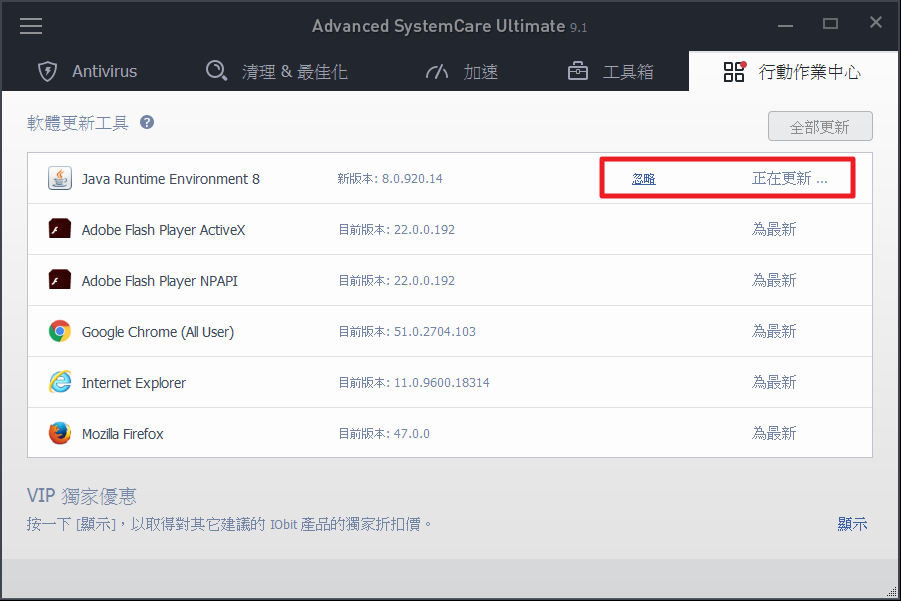This screenshot has width=901, height=601.
Task: Switch to the Antivirus tab
Action: (x=87, y=72)
